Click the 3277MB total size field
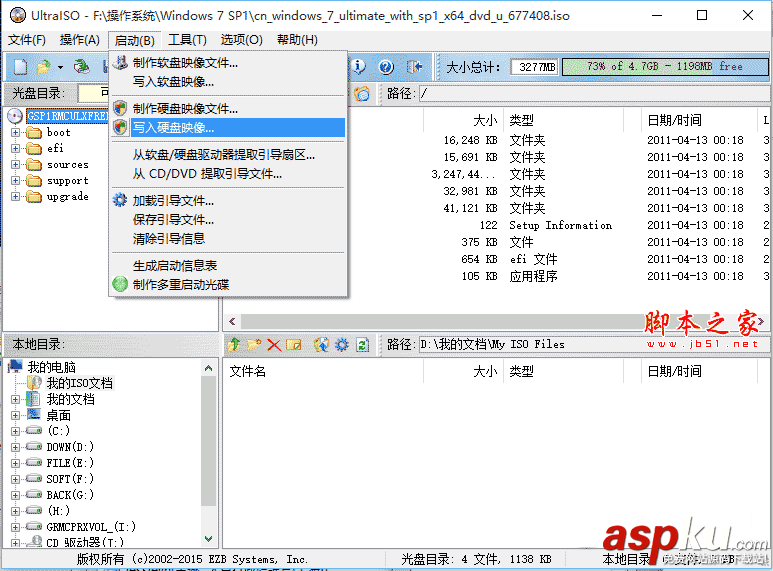 pos(534,67)
